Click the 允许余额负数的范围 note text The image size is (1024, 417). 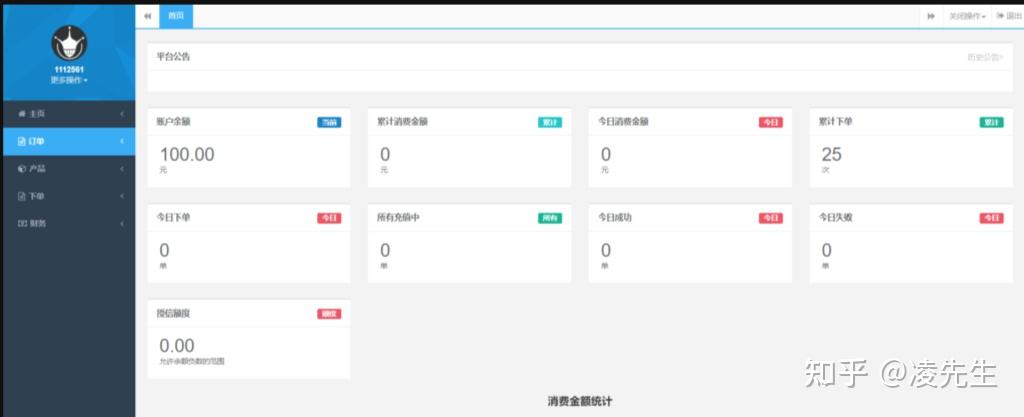tap(191, 361)
